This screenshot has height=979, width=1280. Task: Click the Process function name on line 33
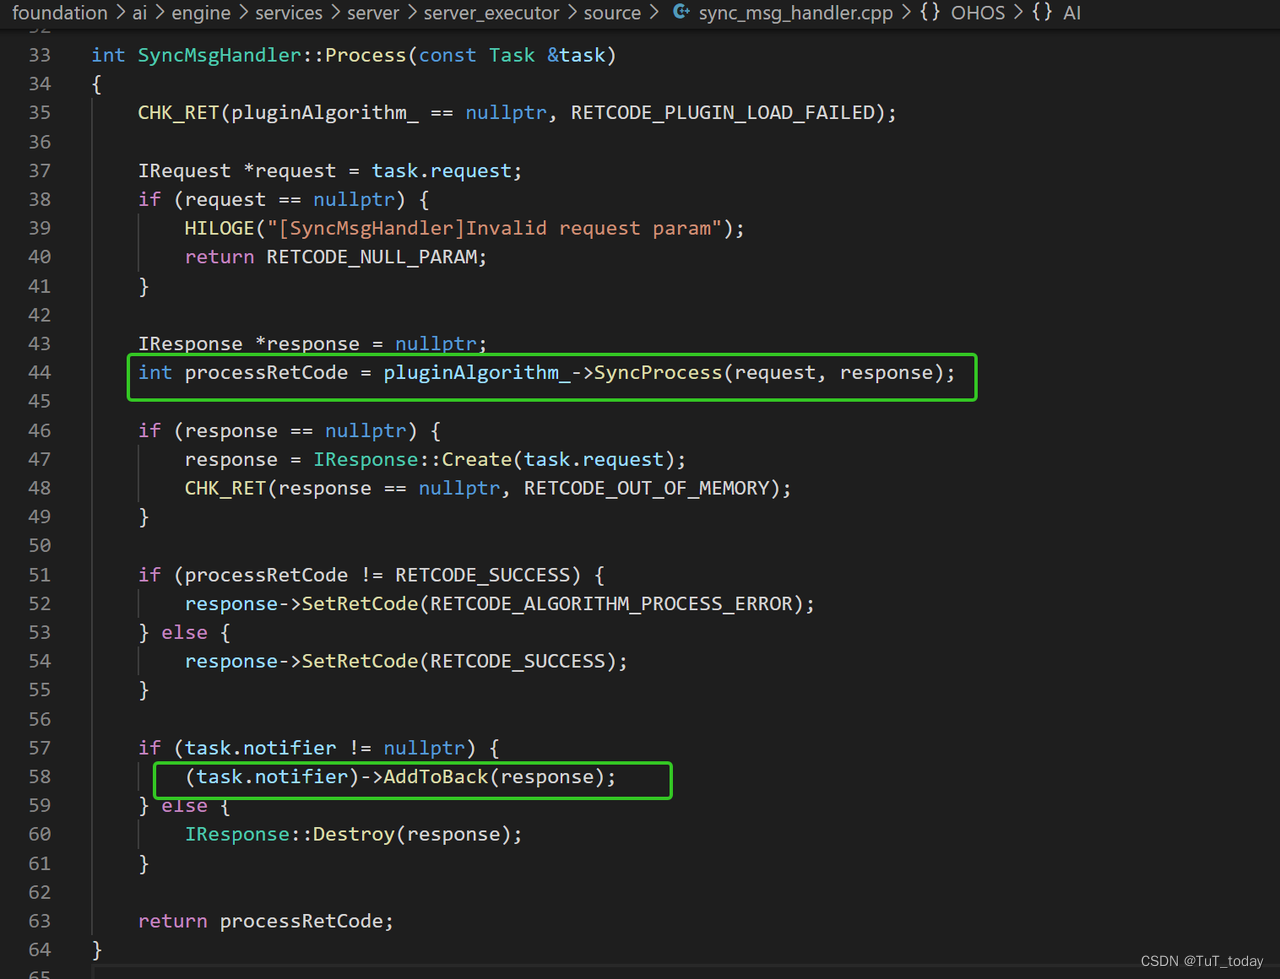pyautogui.click(x=366, y=55)
